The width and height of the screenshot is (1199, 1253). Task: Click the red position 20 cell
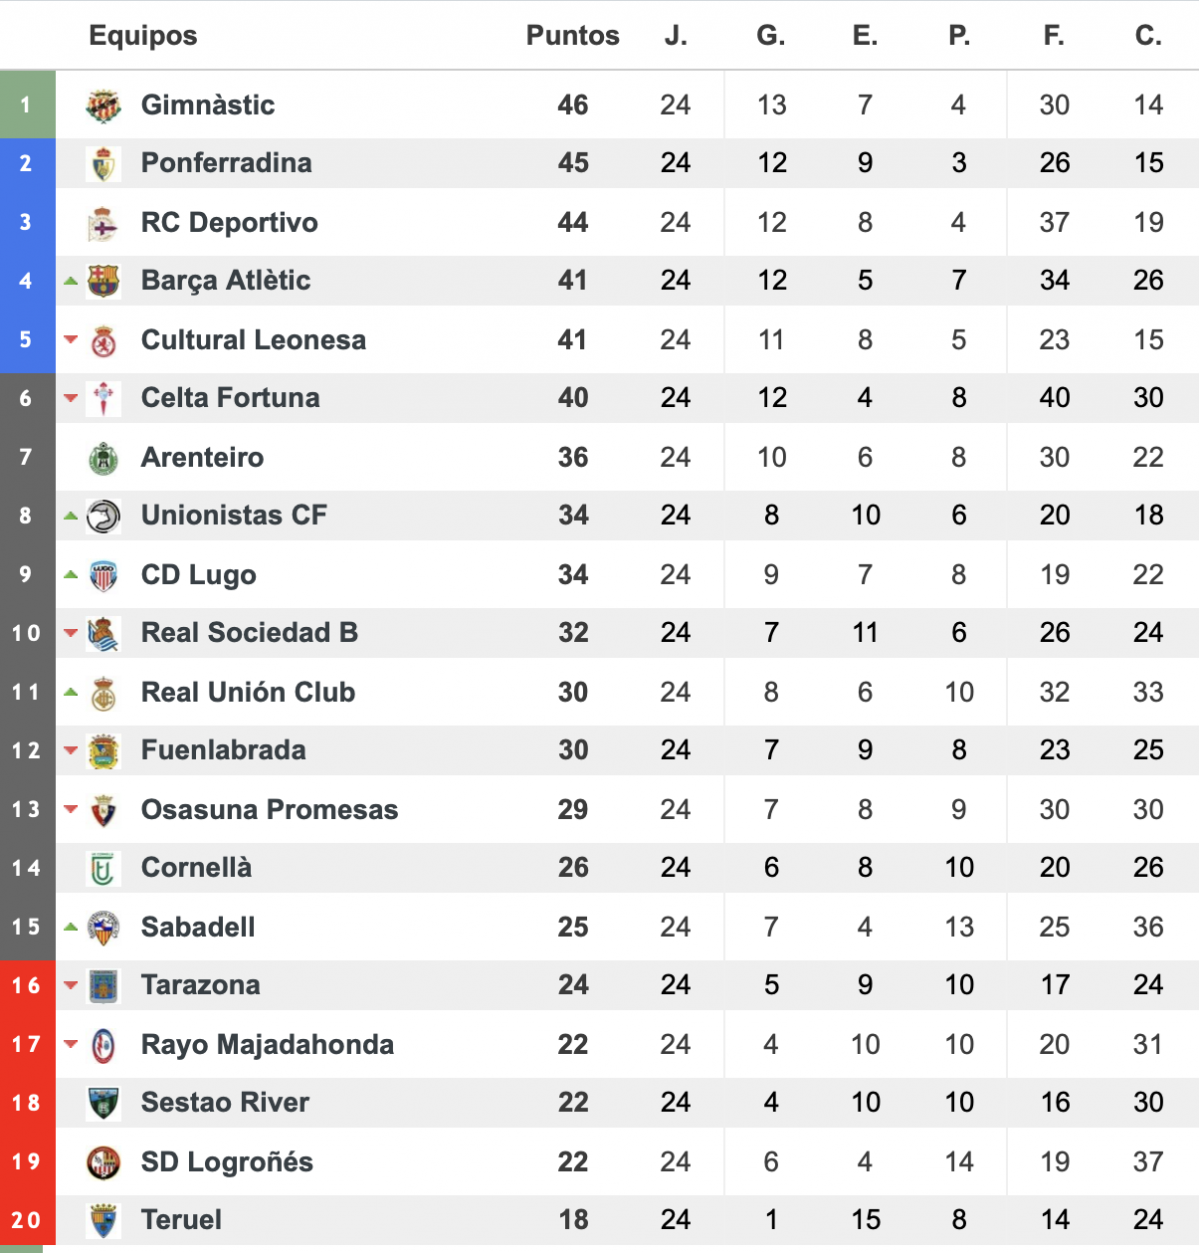click(x=27, y=1220)
